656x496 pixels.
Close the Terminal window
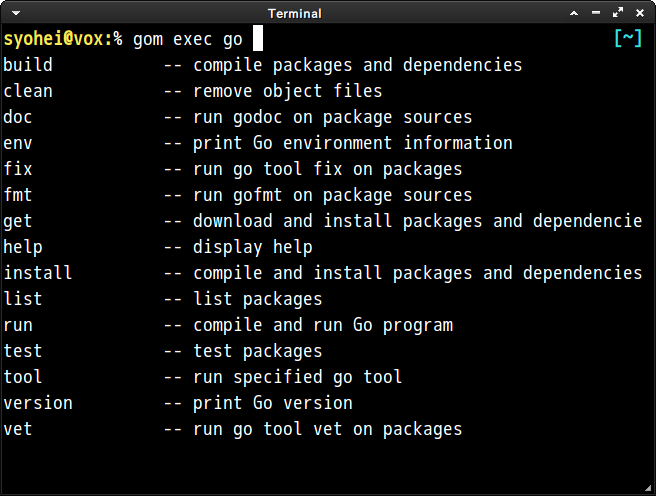(x=640, y=13)
